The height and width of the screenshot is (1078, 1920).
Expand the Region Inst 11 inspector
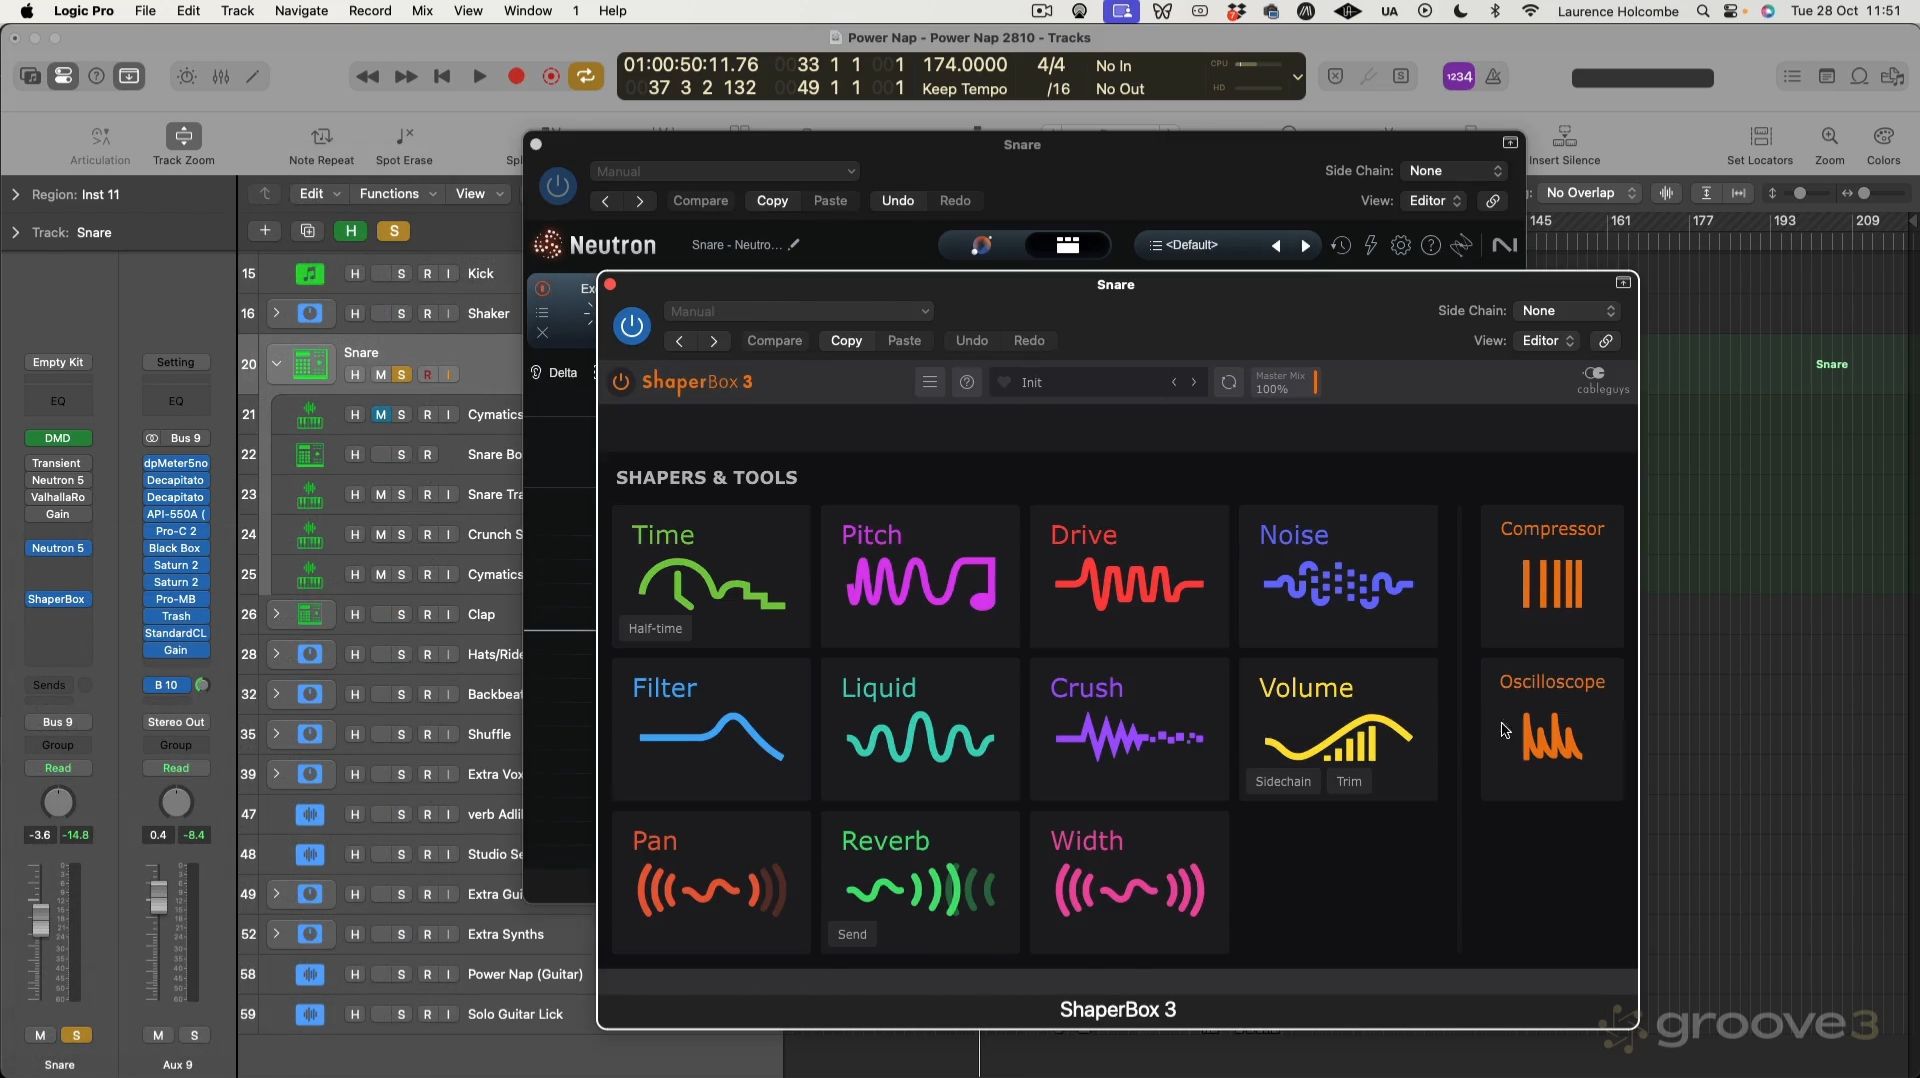tap(15, 195)
